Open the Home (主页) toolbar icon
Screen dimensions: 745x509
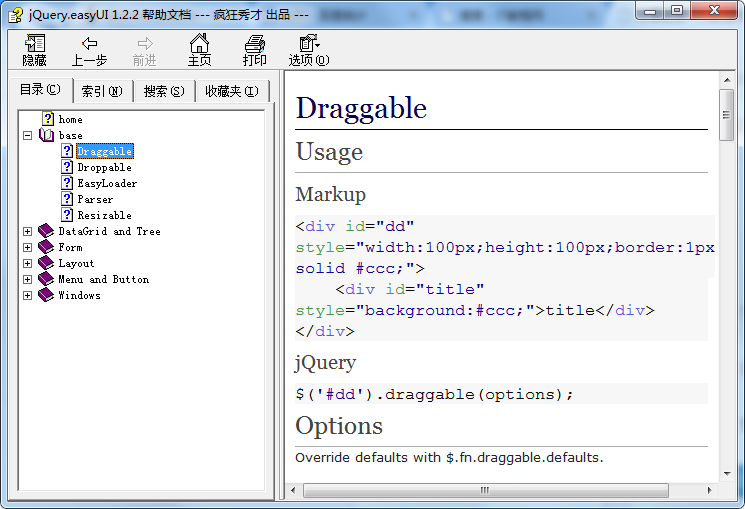[x=200, y=43]
